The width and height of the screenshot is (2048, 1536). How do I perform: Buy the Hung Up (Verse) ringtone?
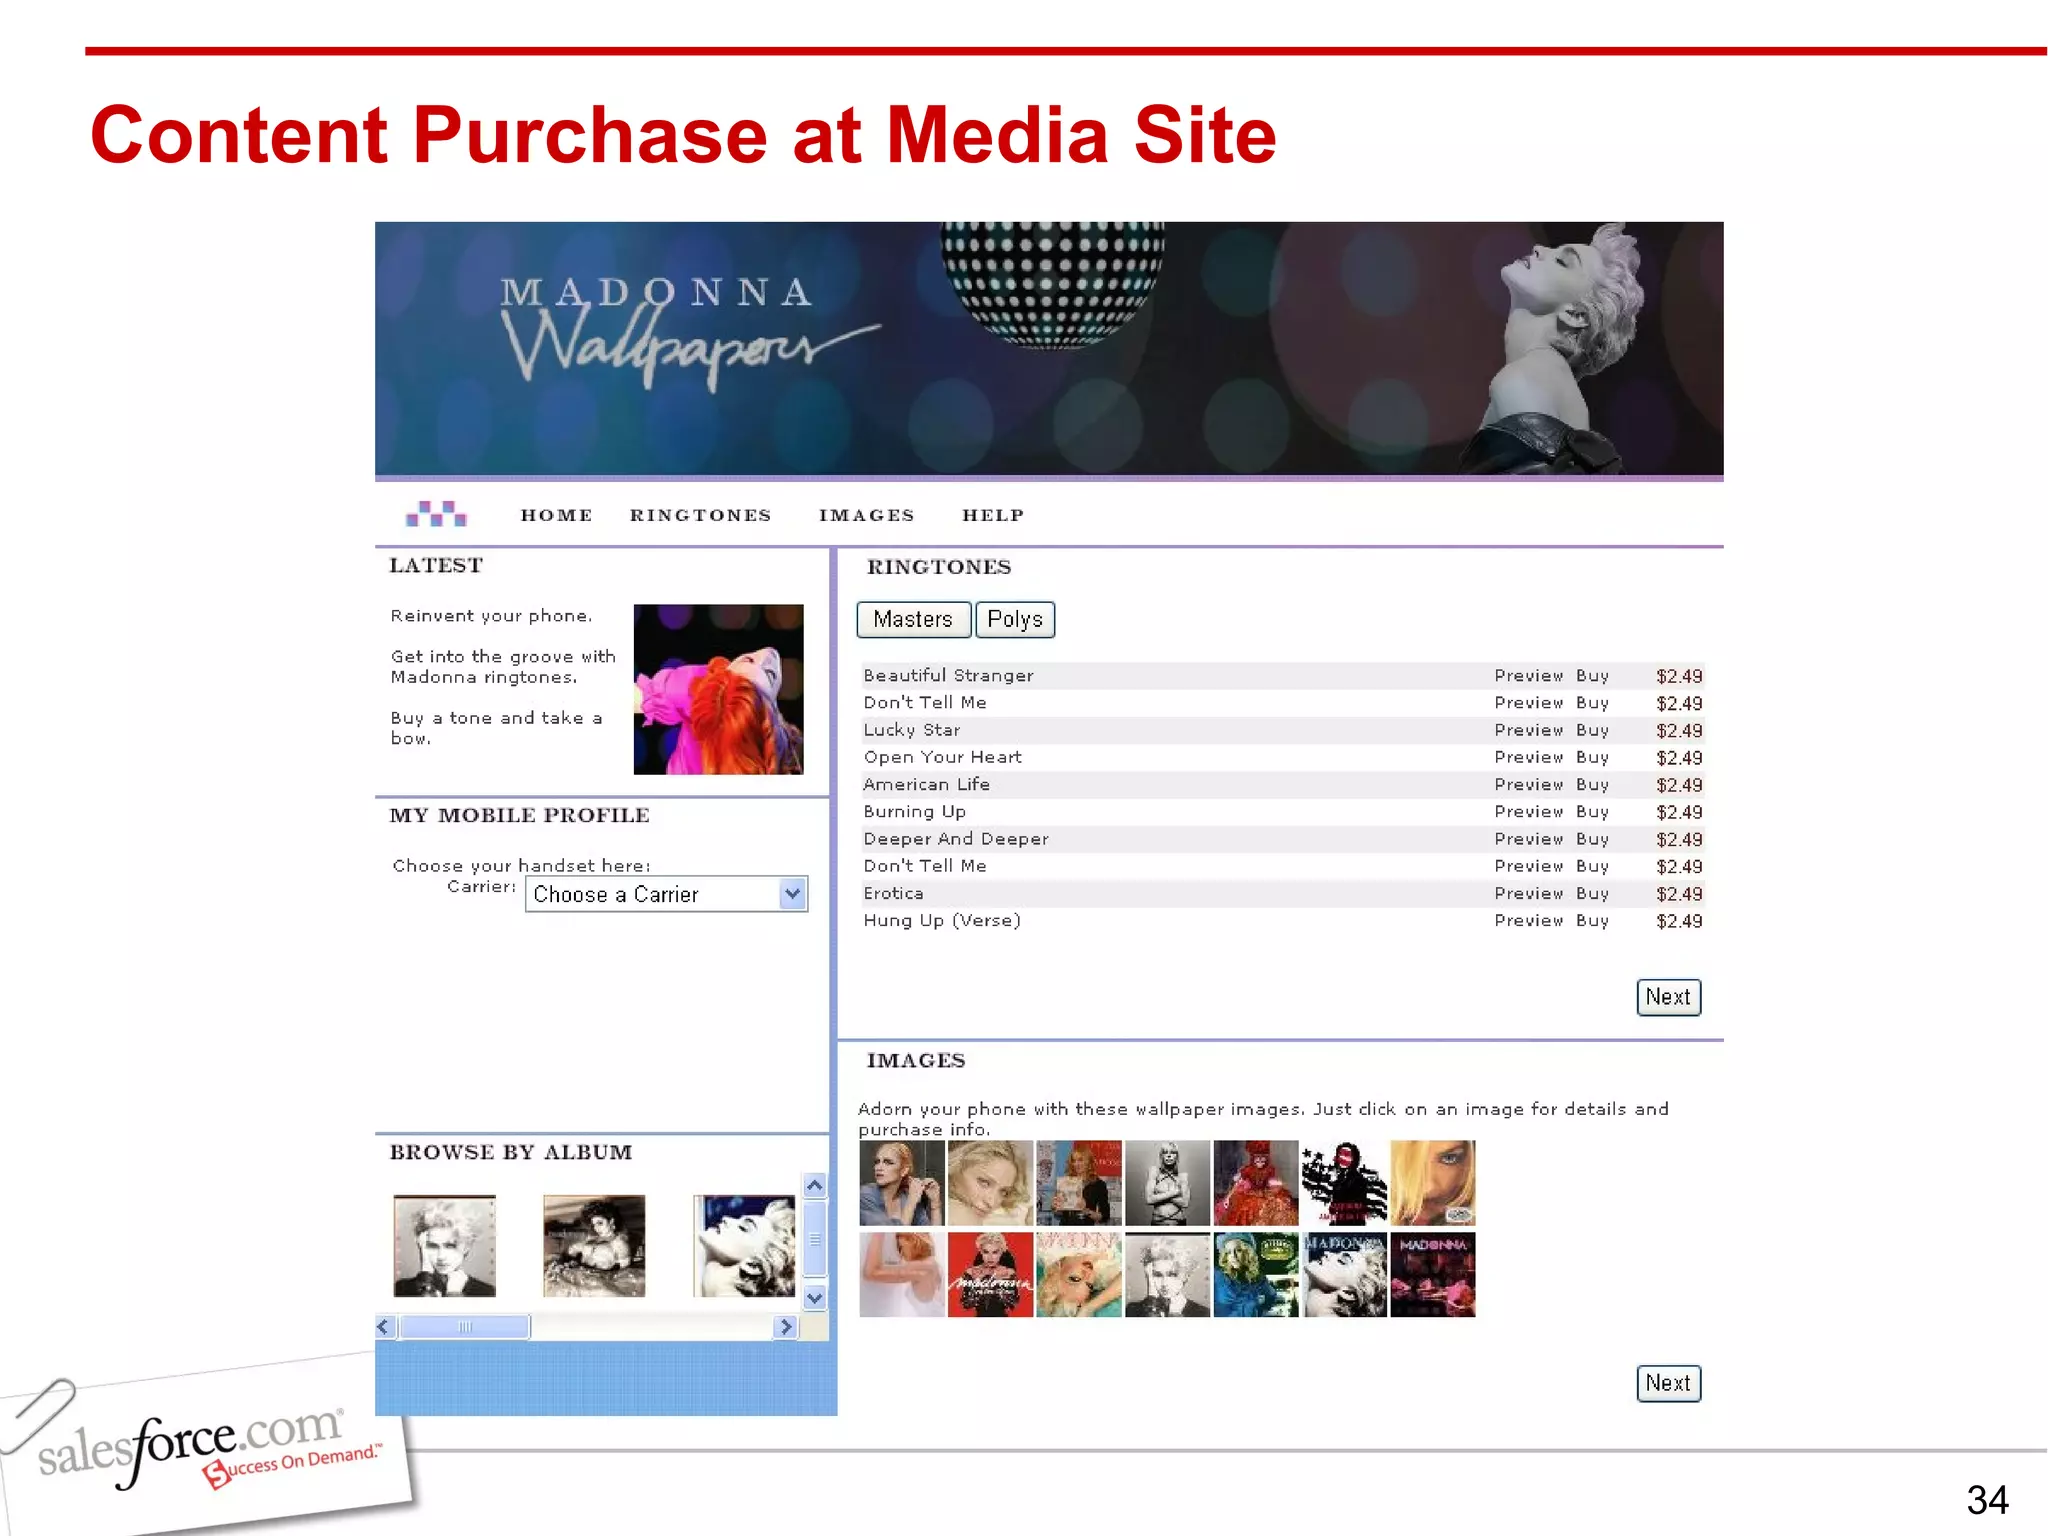click(x=1592, y=920)
